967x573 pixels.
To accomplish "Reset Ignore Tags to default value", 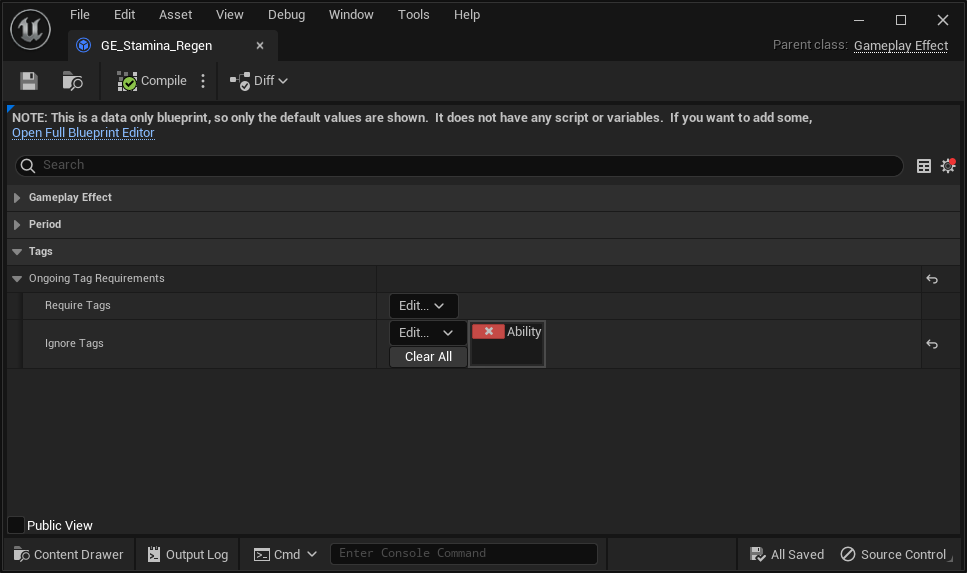I will 932,344.
